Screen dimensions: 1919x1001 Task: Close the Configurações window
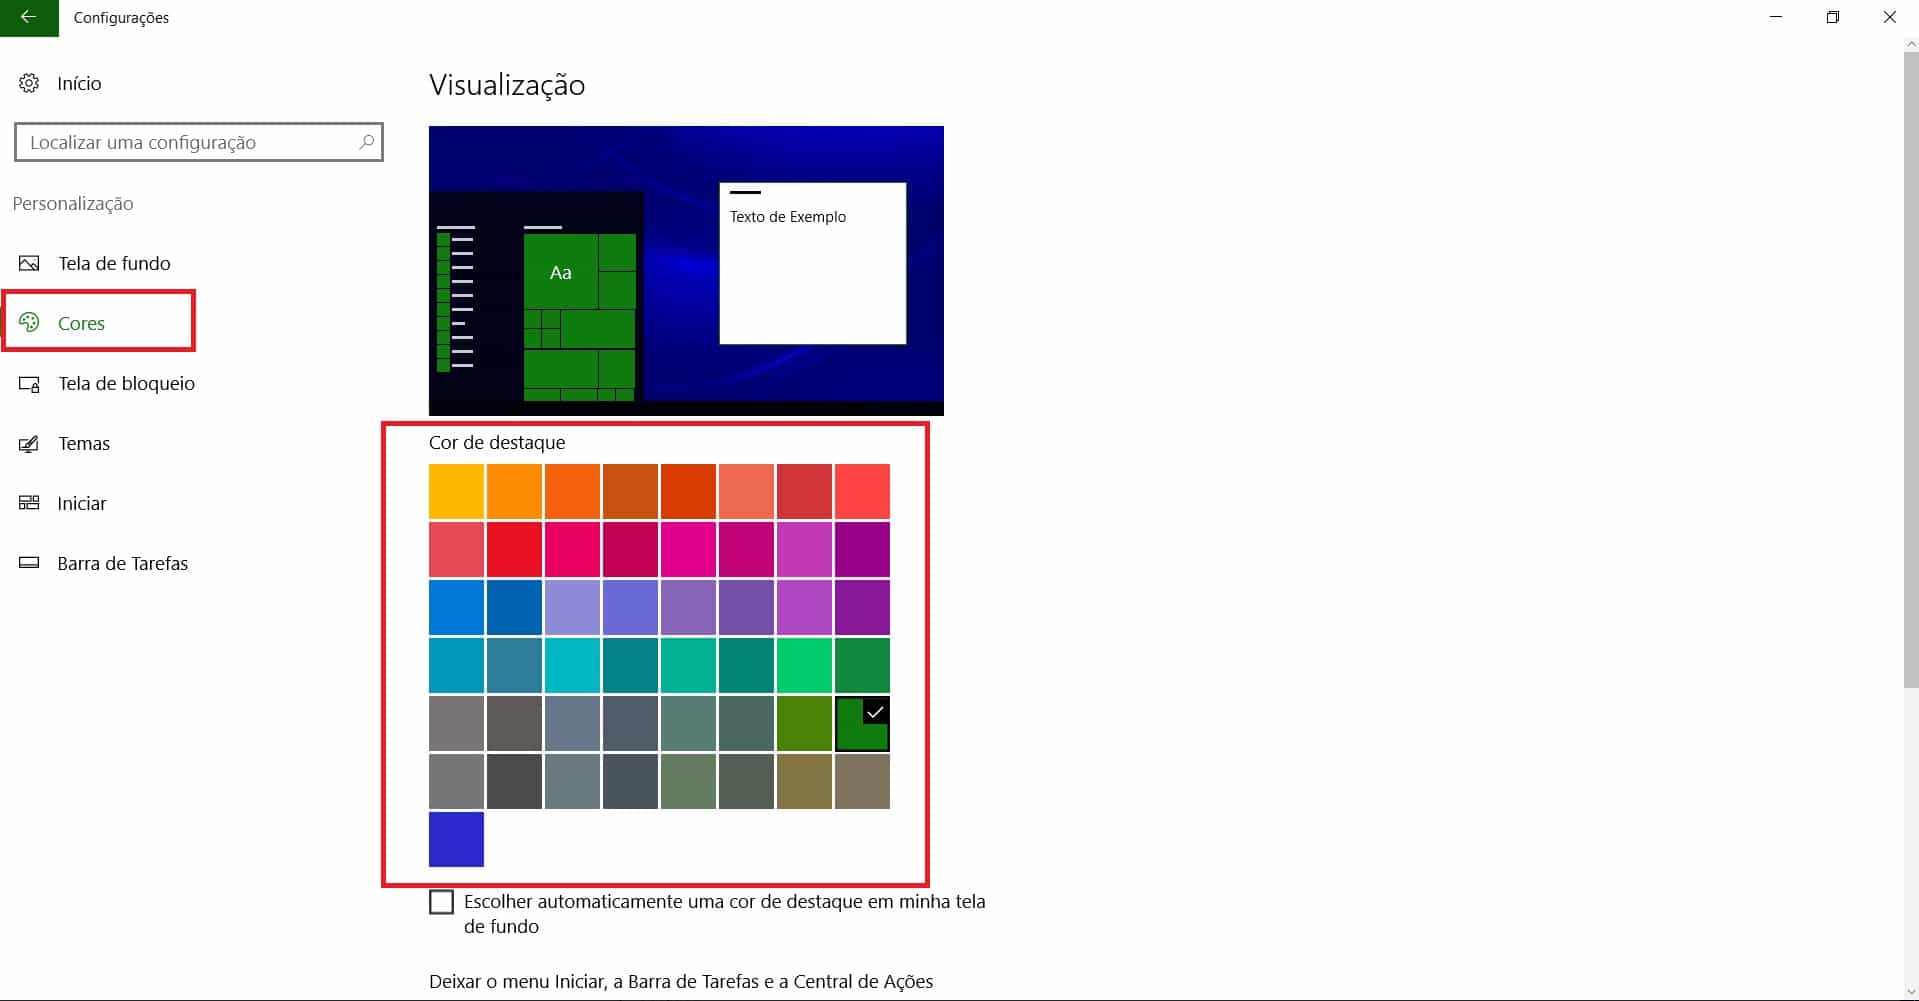[x=1890, y=17]
